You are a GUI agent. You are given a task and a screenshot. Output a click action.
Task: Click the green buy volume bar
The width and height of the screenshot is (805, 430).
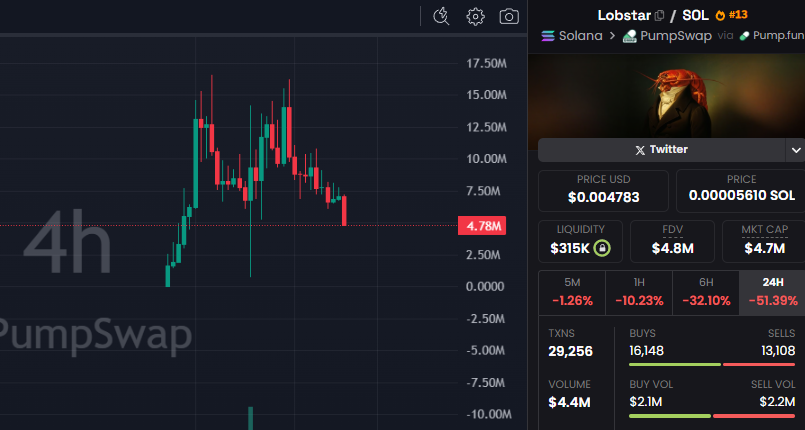point(670,416)
